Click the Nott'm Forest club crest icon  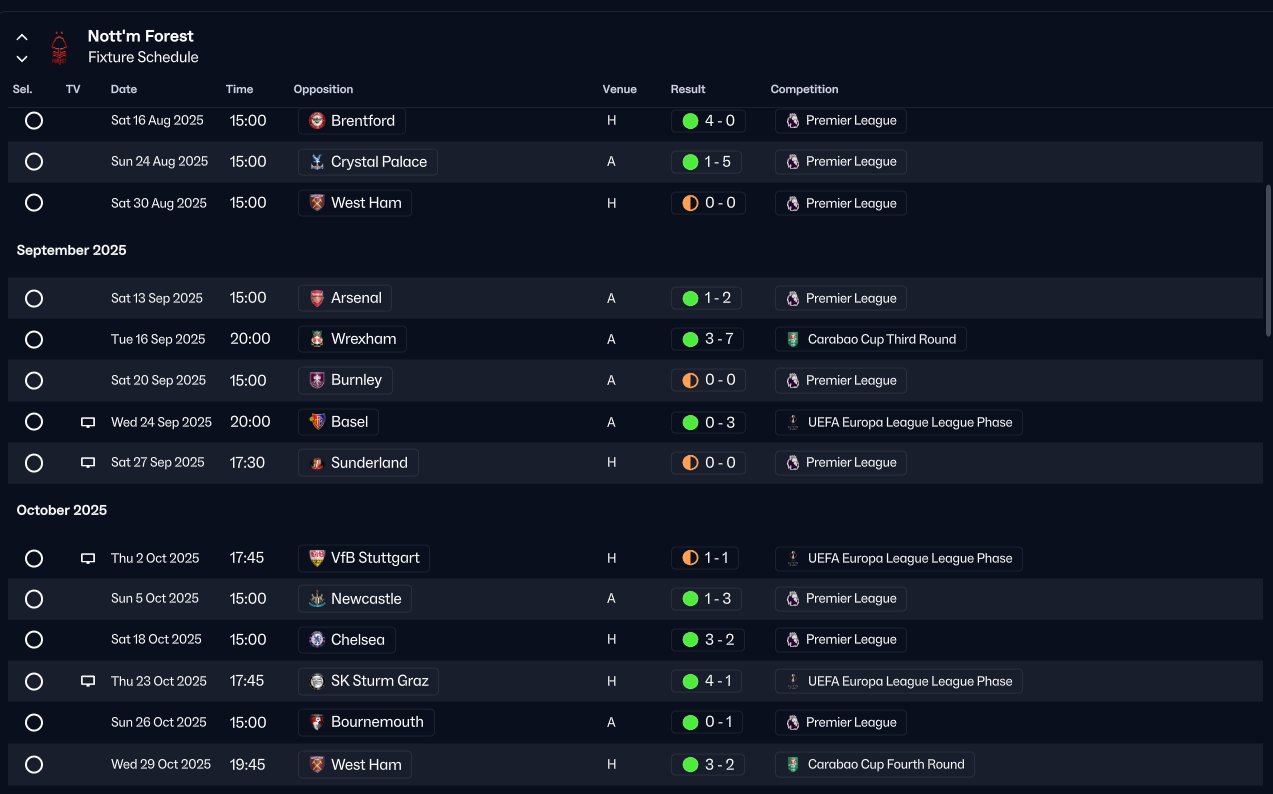(59, 47)
